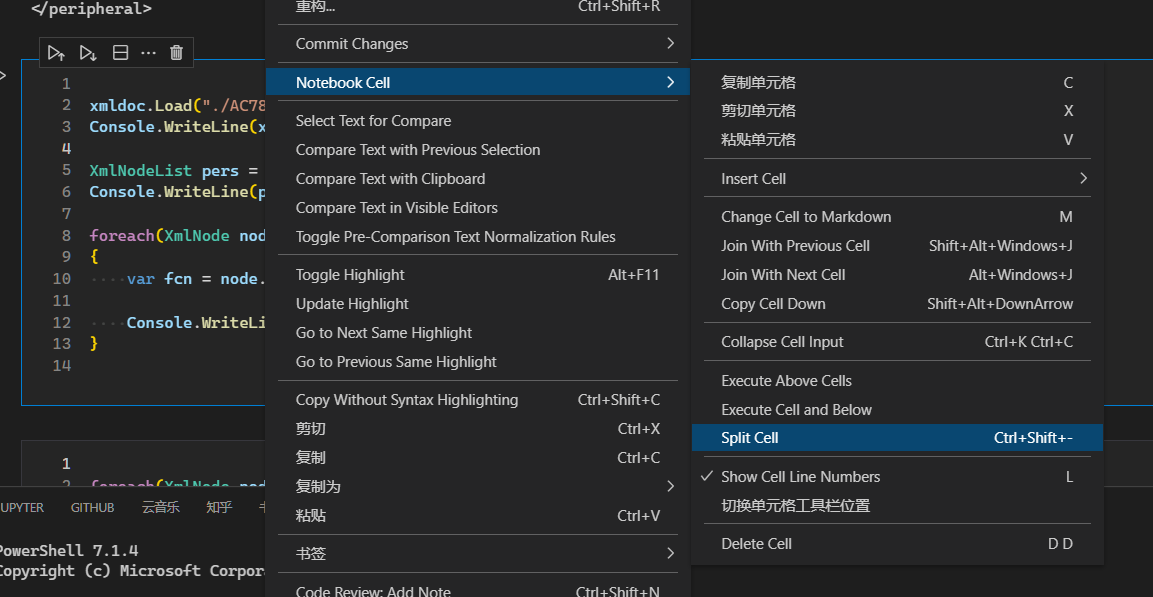Select 复制单元格 menu entry

point(897,82)
